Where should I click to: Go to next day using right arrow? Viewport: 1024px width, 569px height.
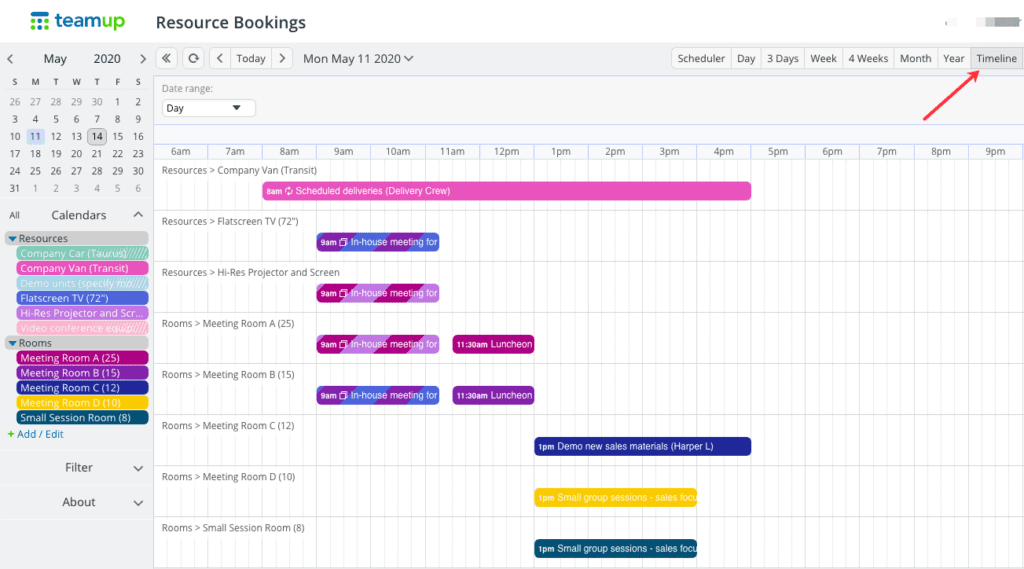[x=282, y=58]
